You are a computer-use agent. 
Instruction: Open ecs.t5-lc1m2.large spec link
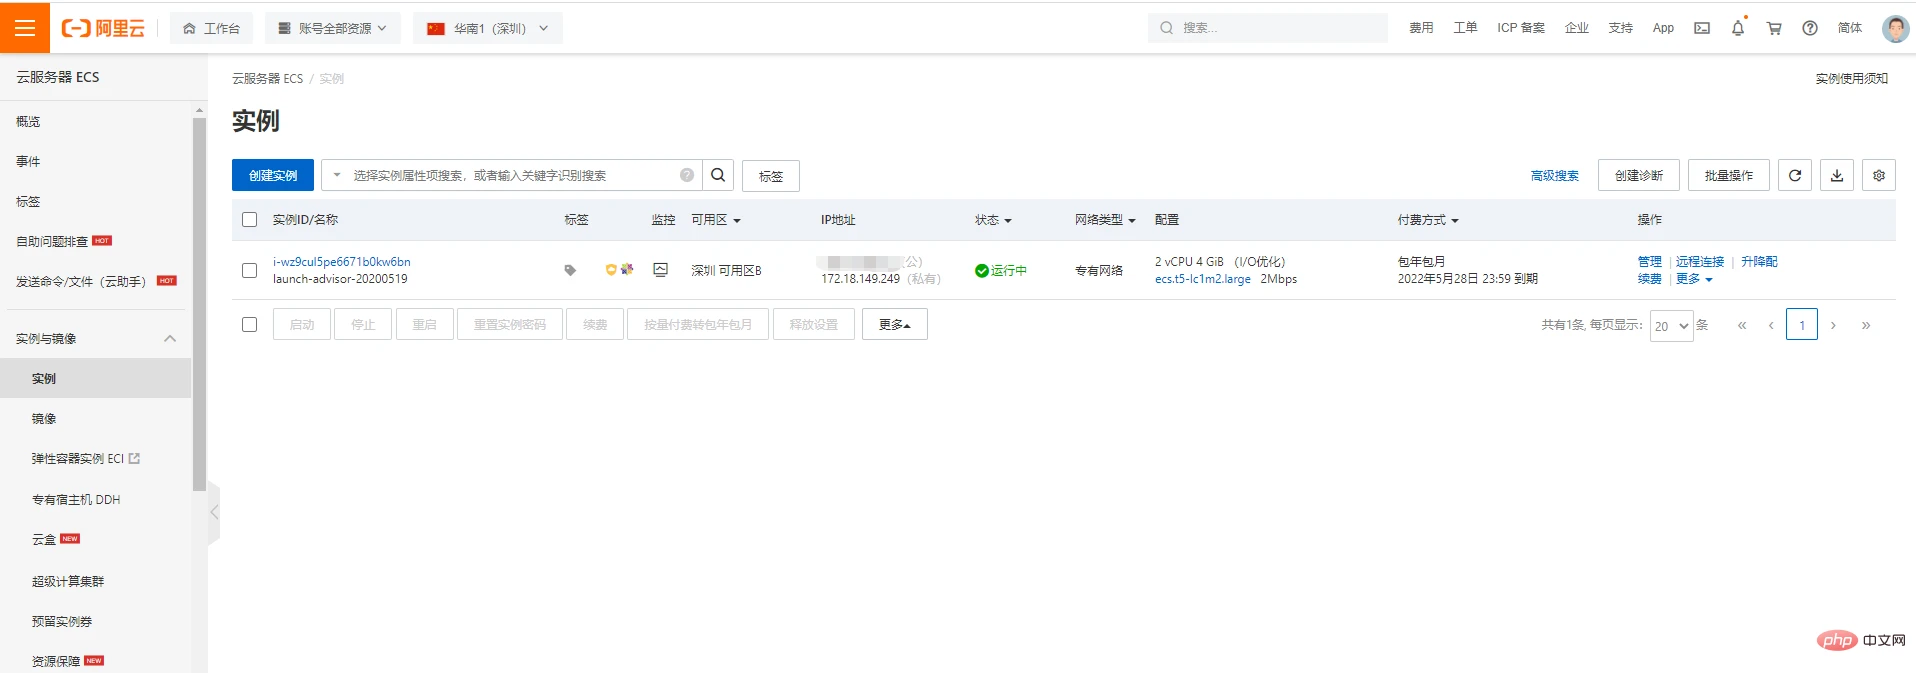pyautogui.click(x=1203, y=279)
